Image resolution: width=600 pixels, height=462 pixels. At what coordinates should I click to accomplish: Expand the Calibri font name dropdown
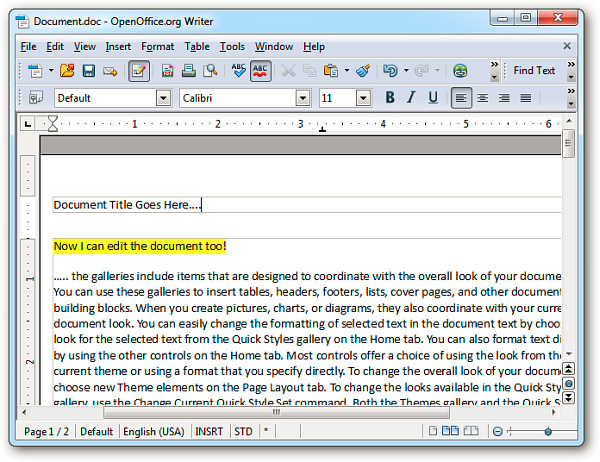(x=303, y=98)
